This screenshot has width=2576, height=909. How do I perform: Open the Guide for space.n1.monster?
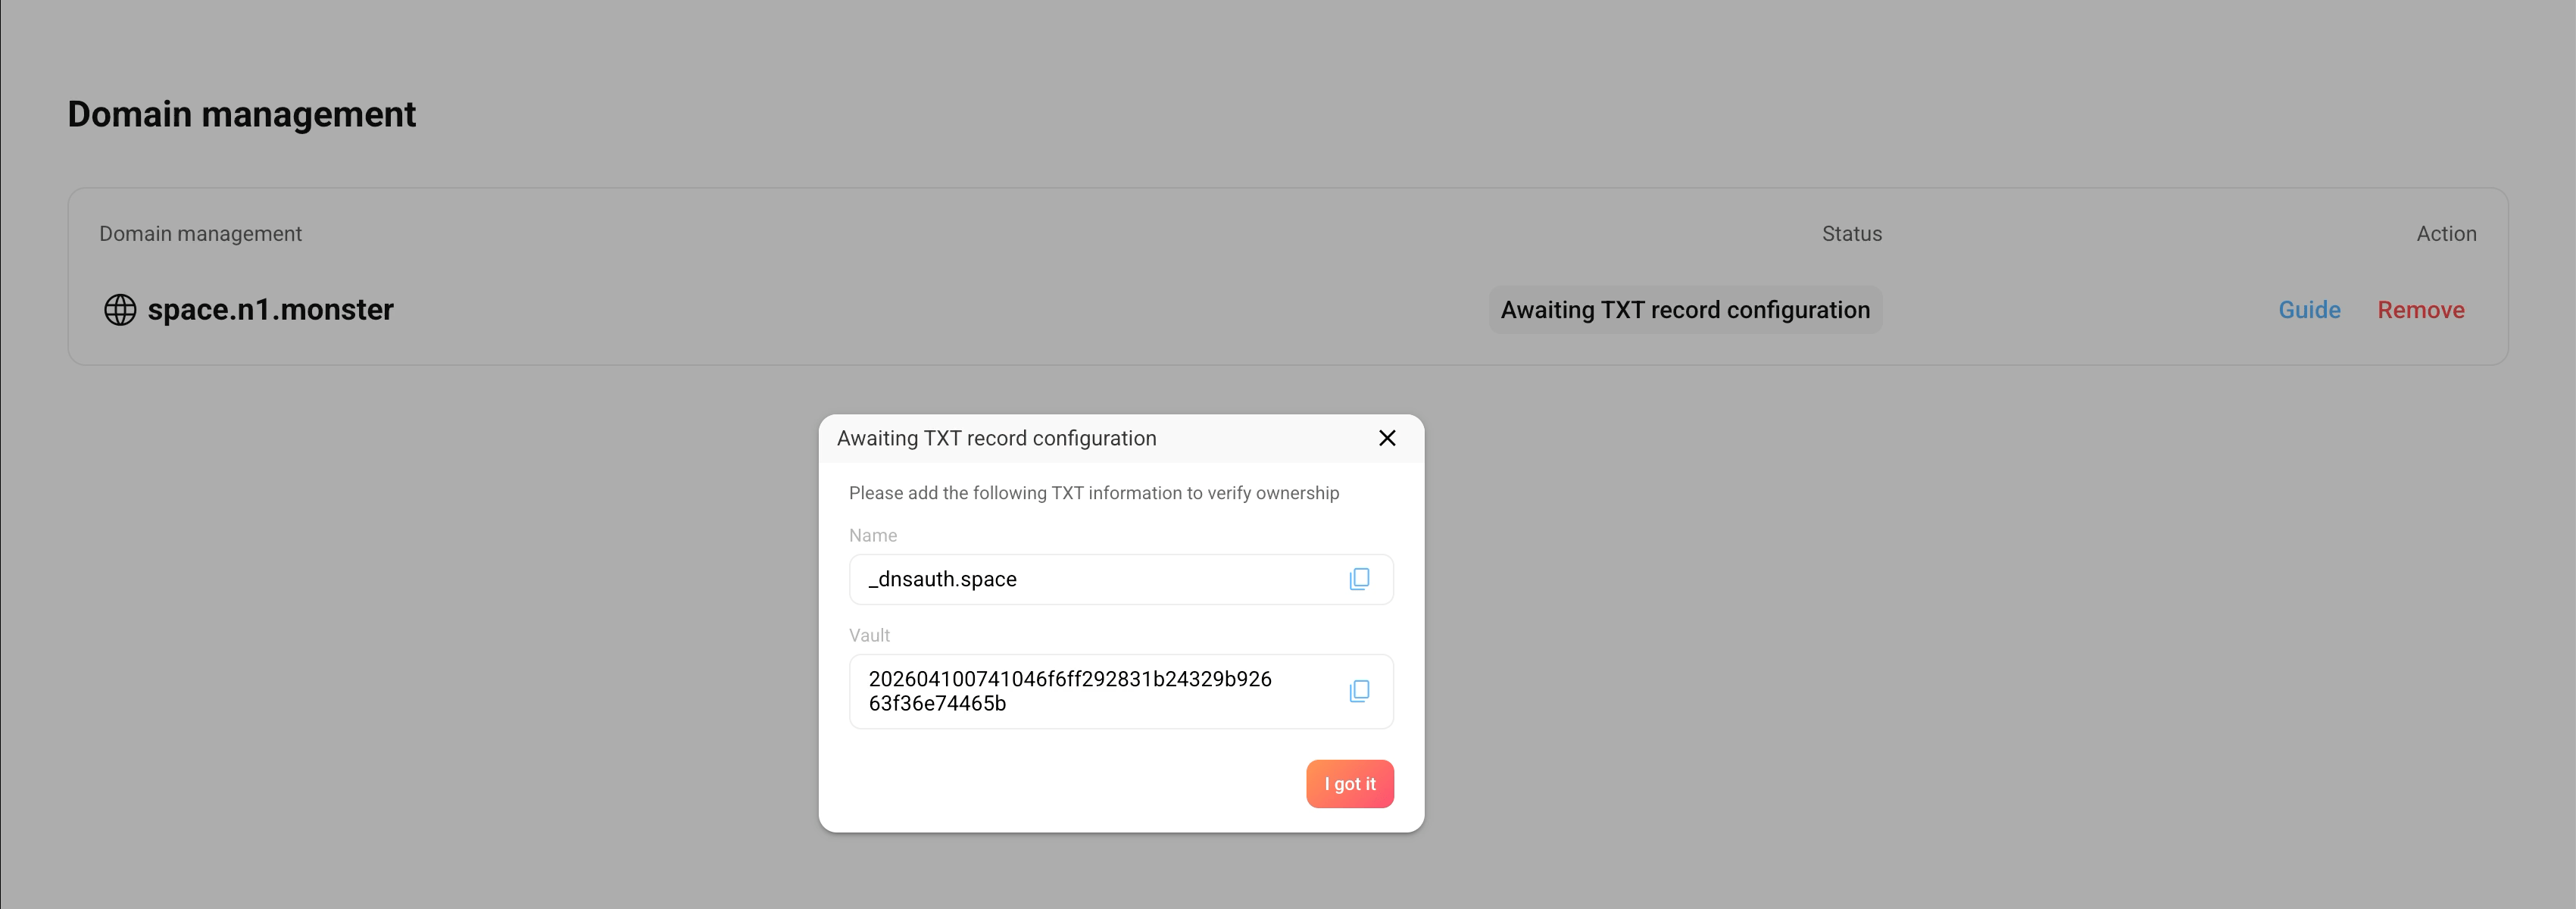2309,309
